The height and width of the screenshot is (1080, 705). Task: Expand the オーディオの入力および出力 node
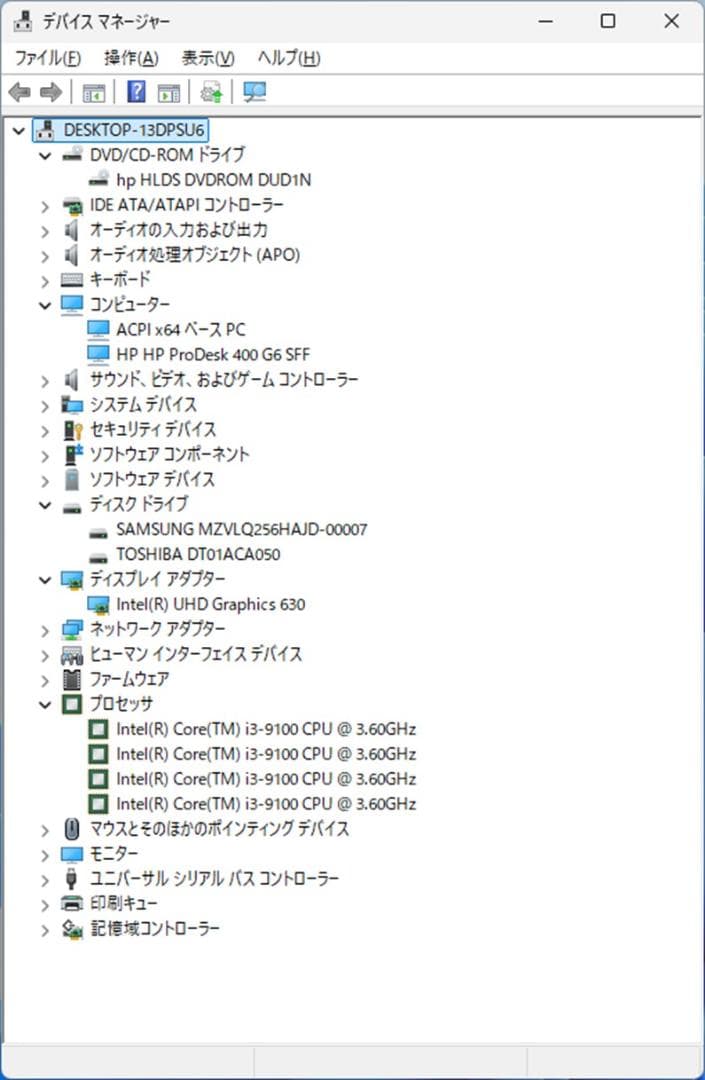(45, 231)
